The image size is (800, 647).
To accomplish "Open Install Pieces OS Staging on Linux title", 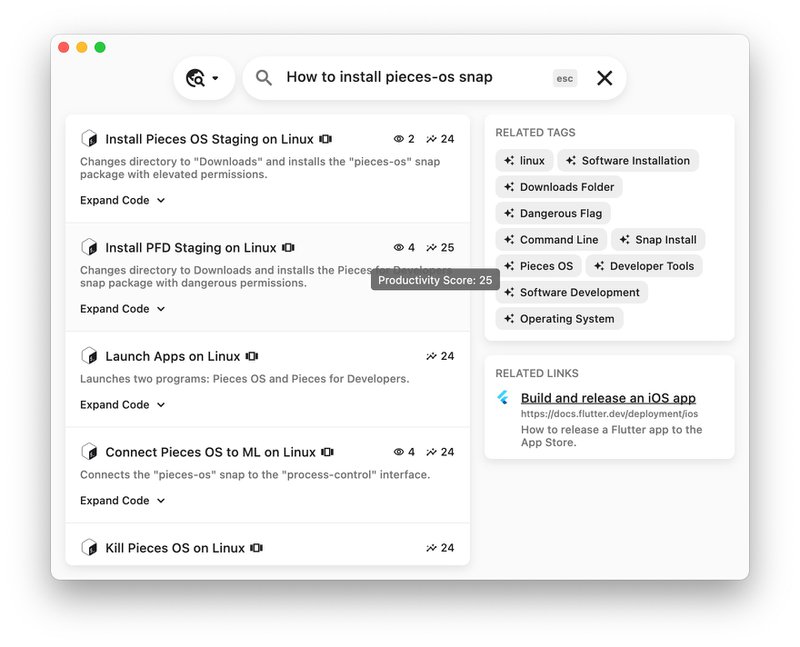I will point(209,139).
